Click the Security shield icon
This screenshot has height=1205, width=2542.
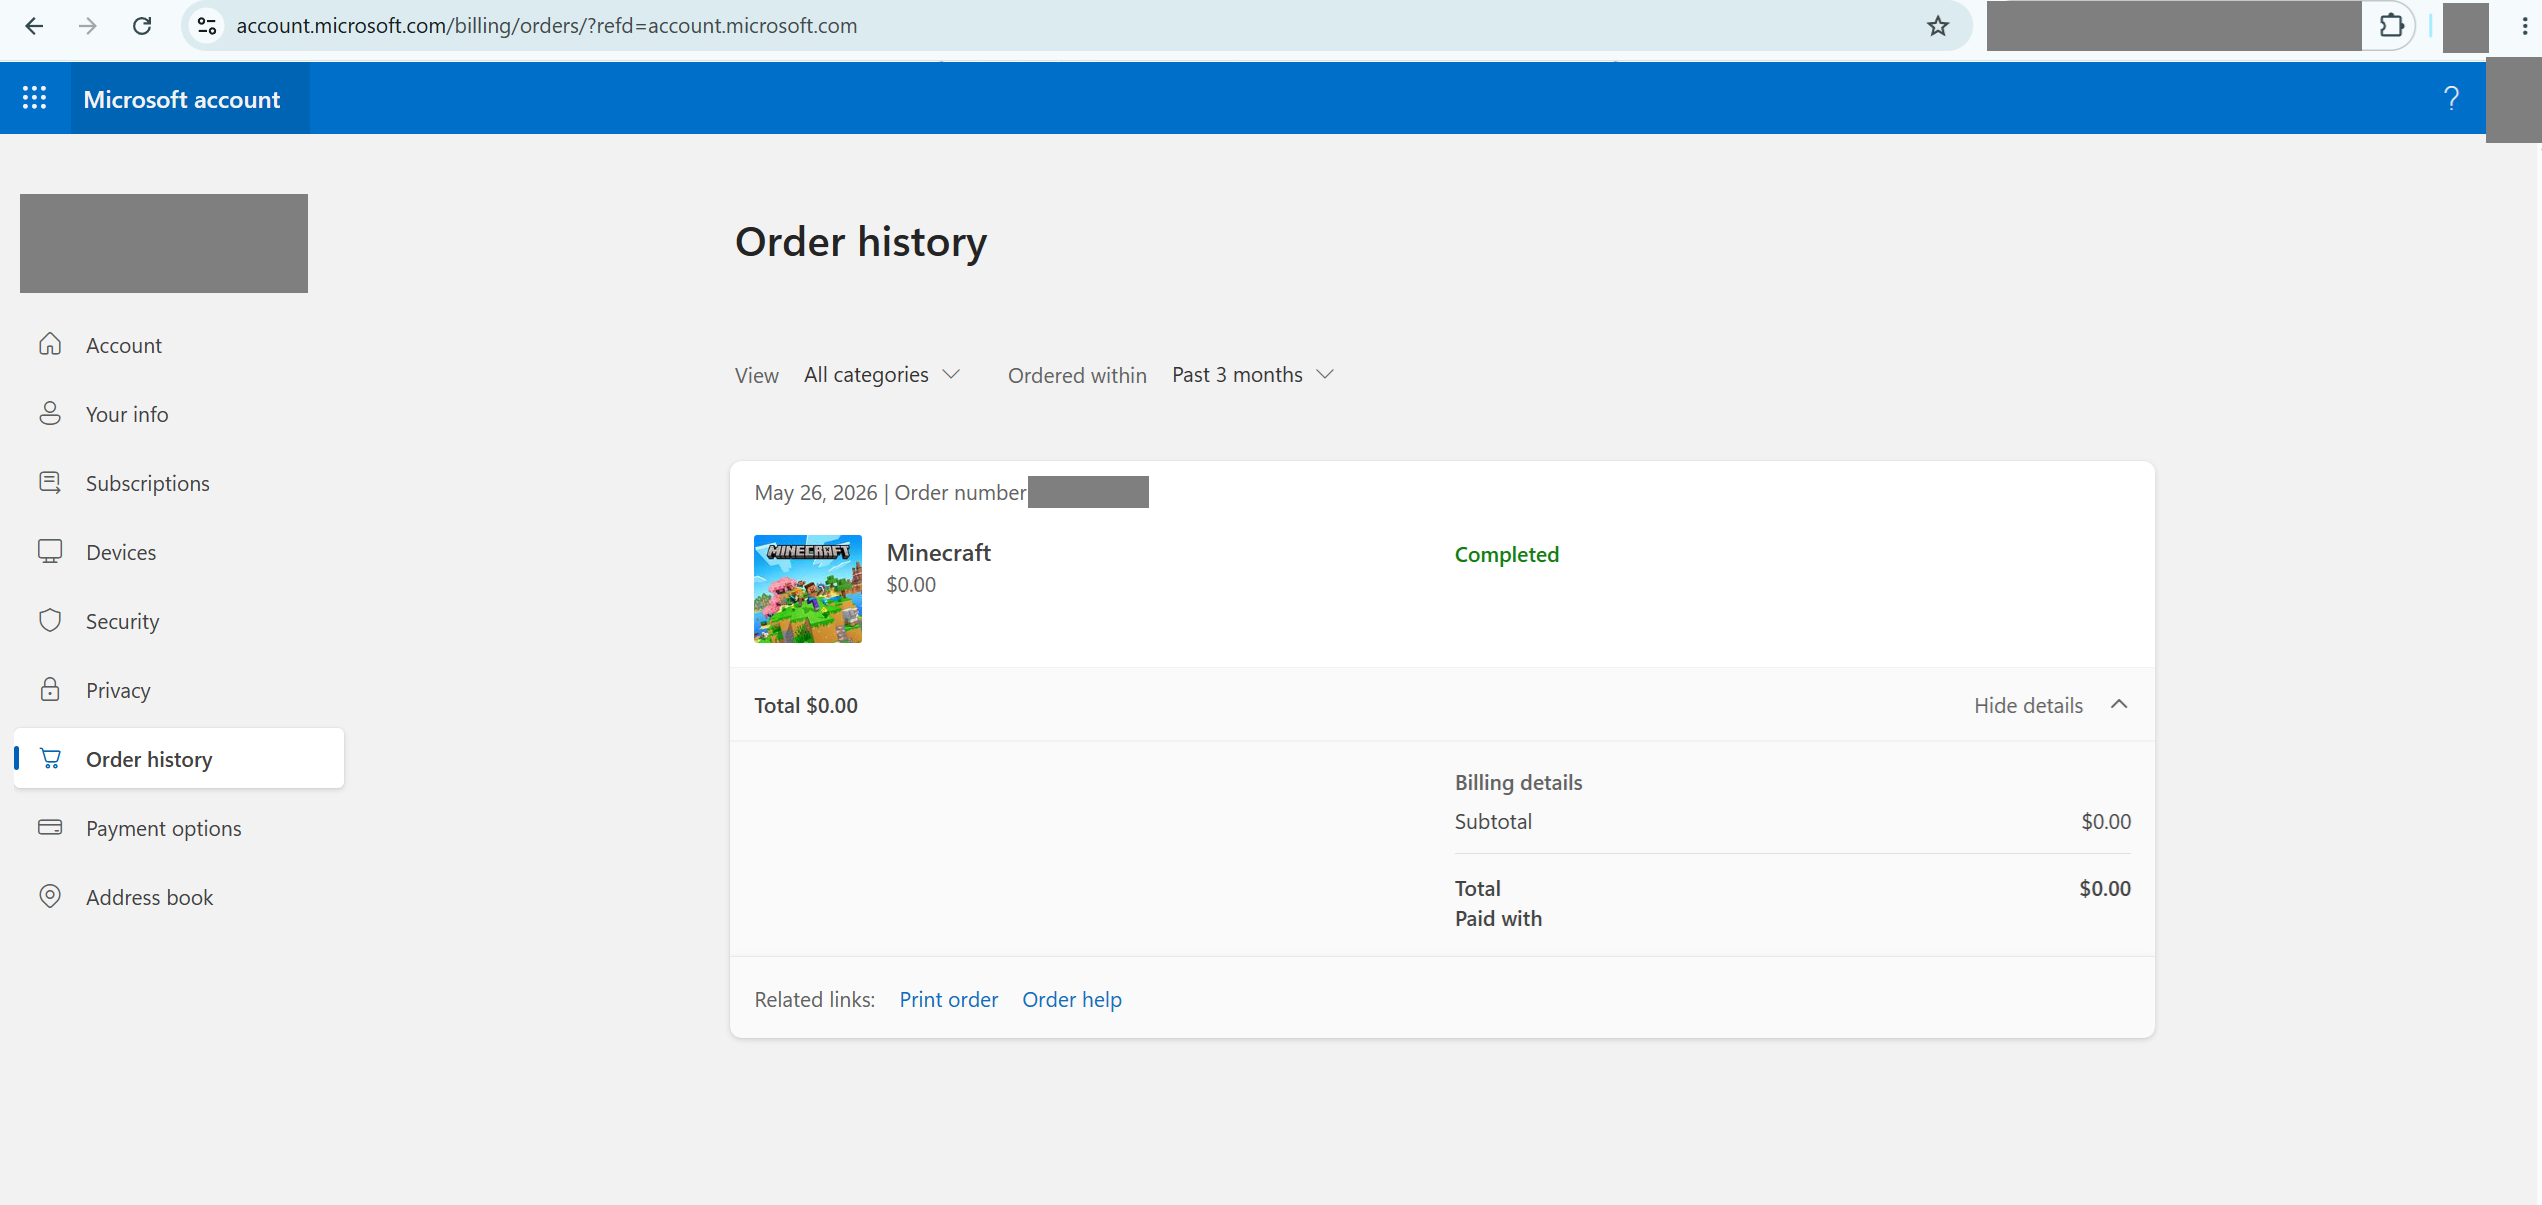click(50, 621)
